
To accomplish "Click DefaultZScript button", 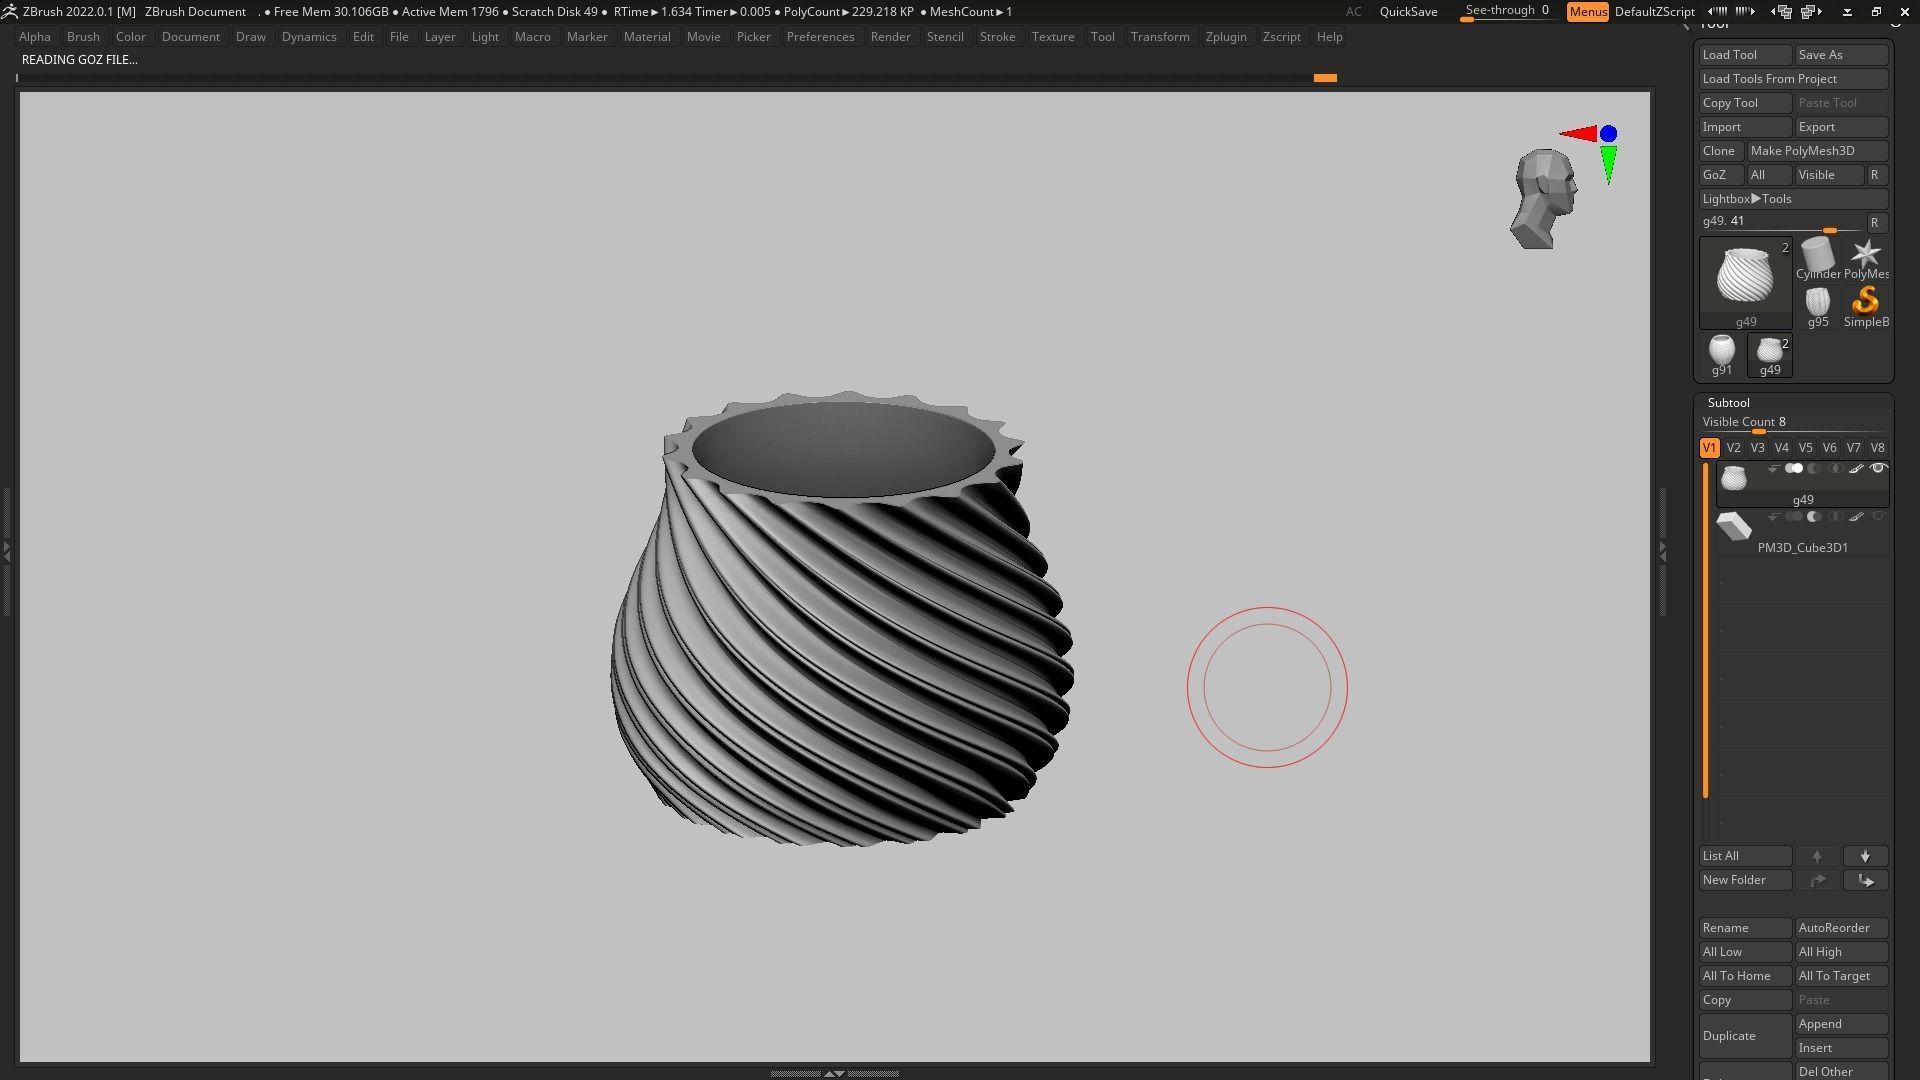I will pos(1654,12).
